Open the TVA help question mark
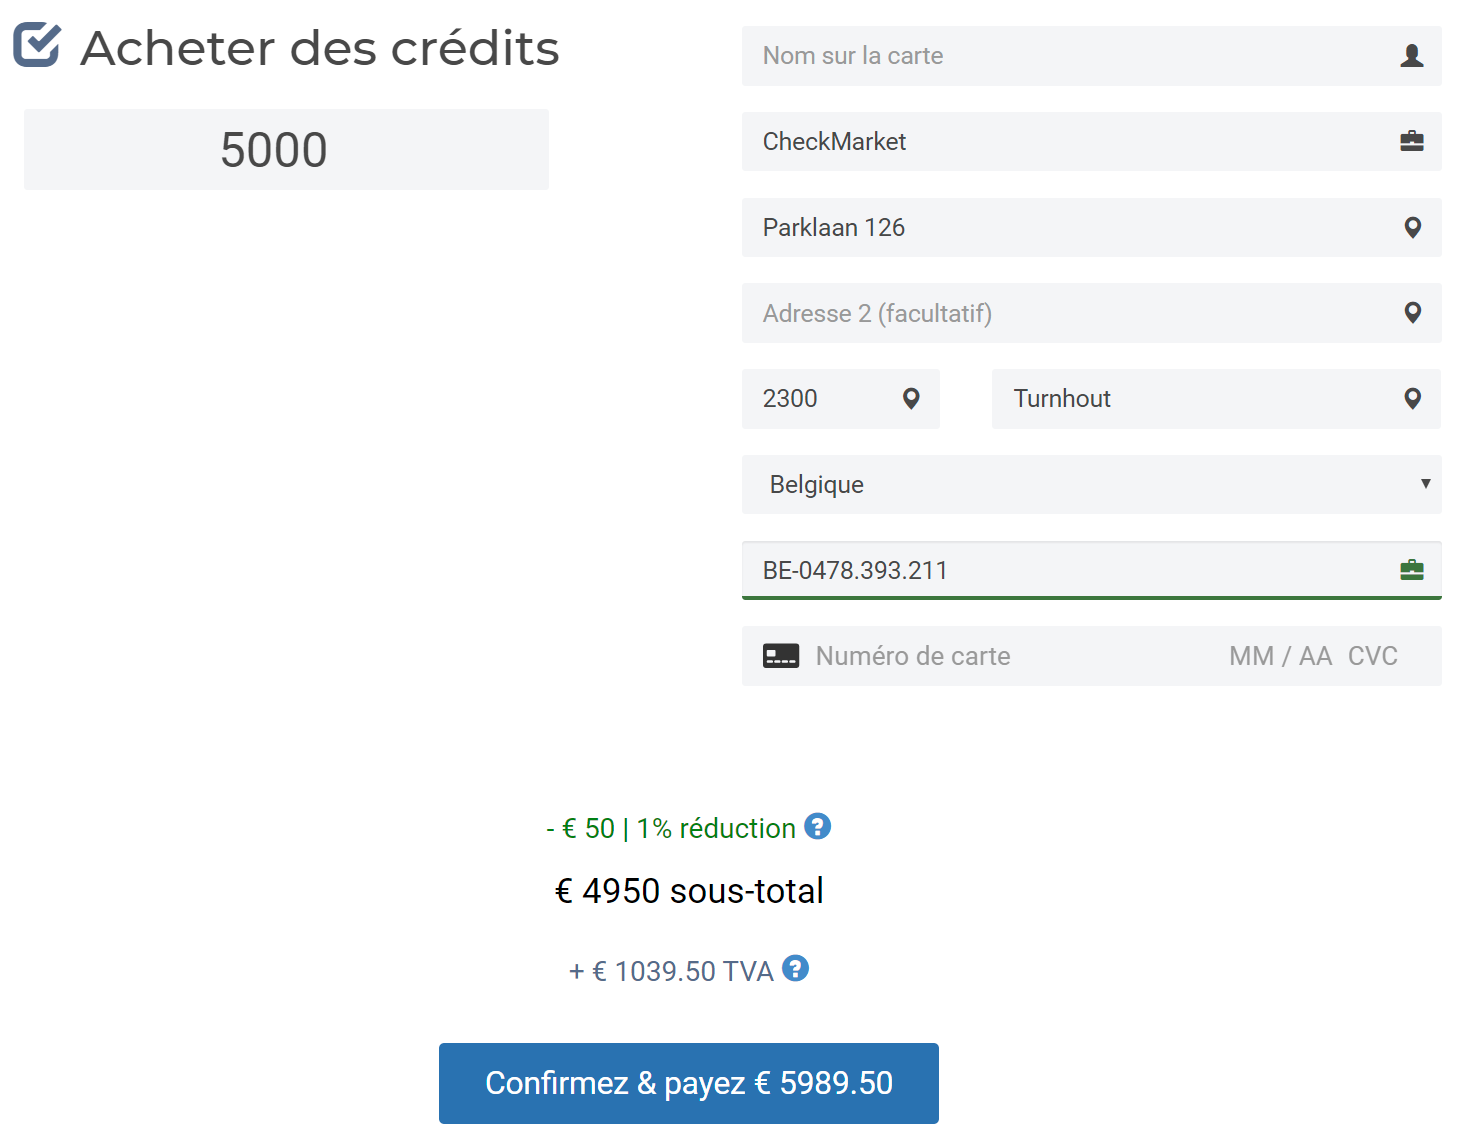 click(795, 968)
